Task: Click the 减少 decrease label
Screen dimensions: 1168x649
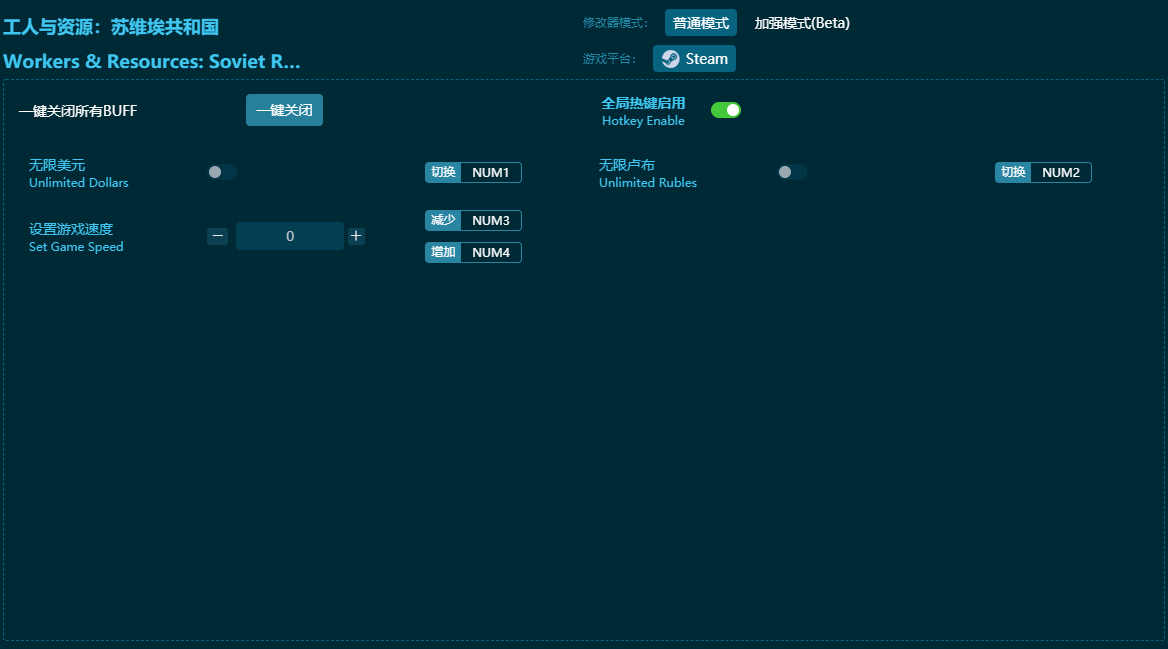Action: 443,220
